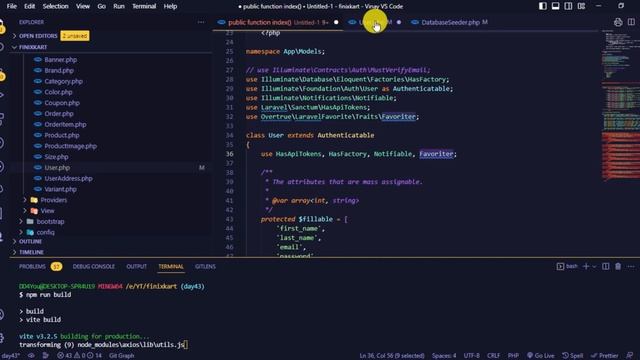Screen dimensions: 640x360
Task: Click Ln 36, Col 56 cursor position
Action: pos(392,356)
